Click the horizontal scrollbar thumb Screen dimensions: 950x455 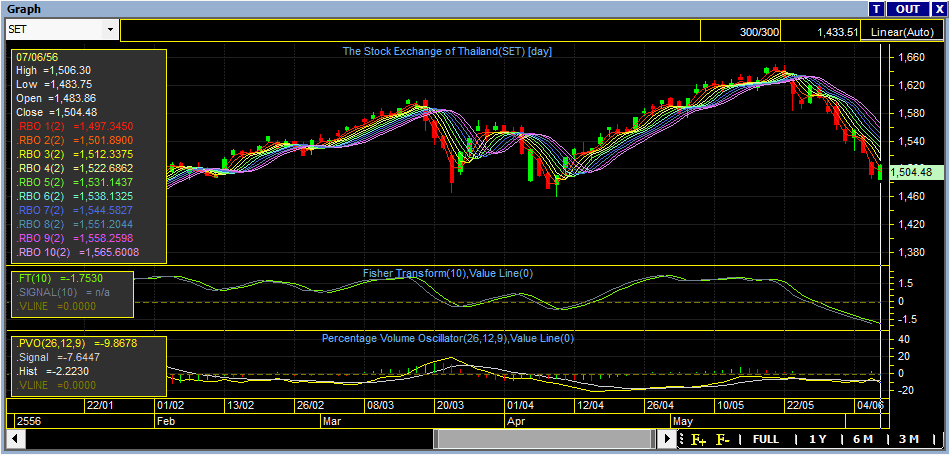point(543,438)
